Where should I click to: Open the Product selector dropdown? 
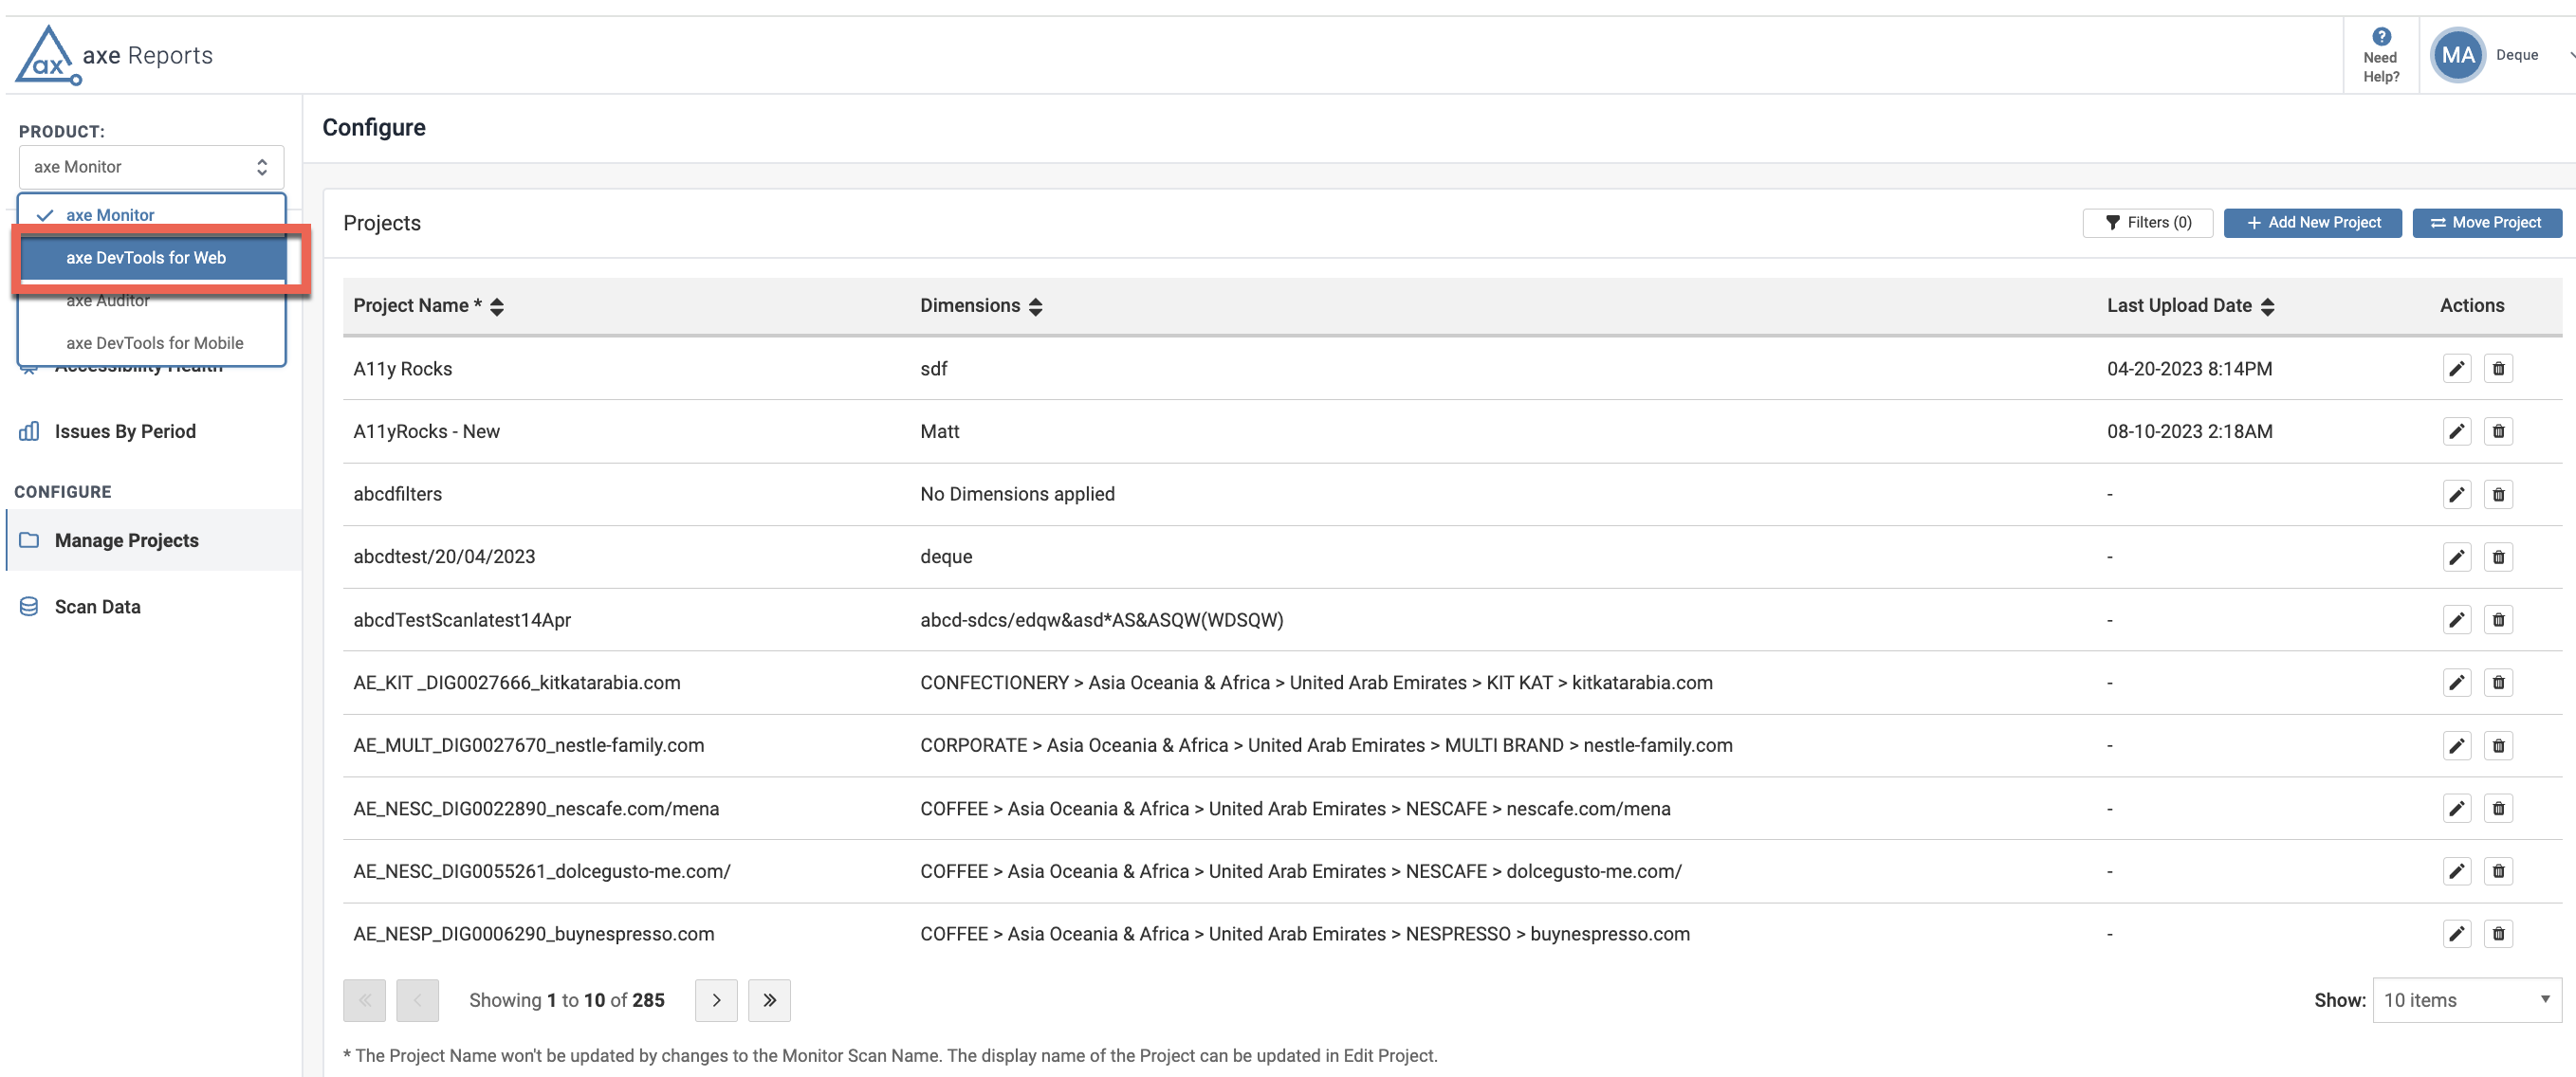click(151, 166)
